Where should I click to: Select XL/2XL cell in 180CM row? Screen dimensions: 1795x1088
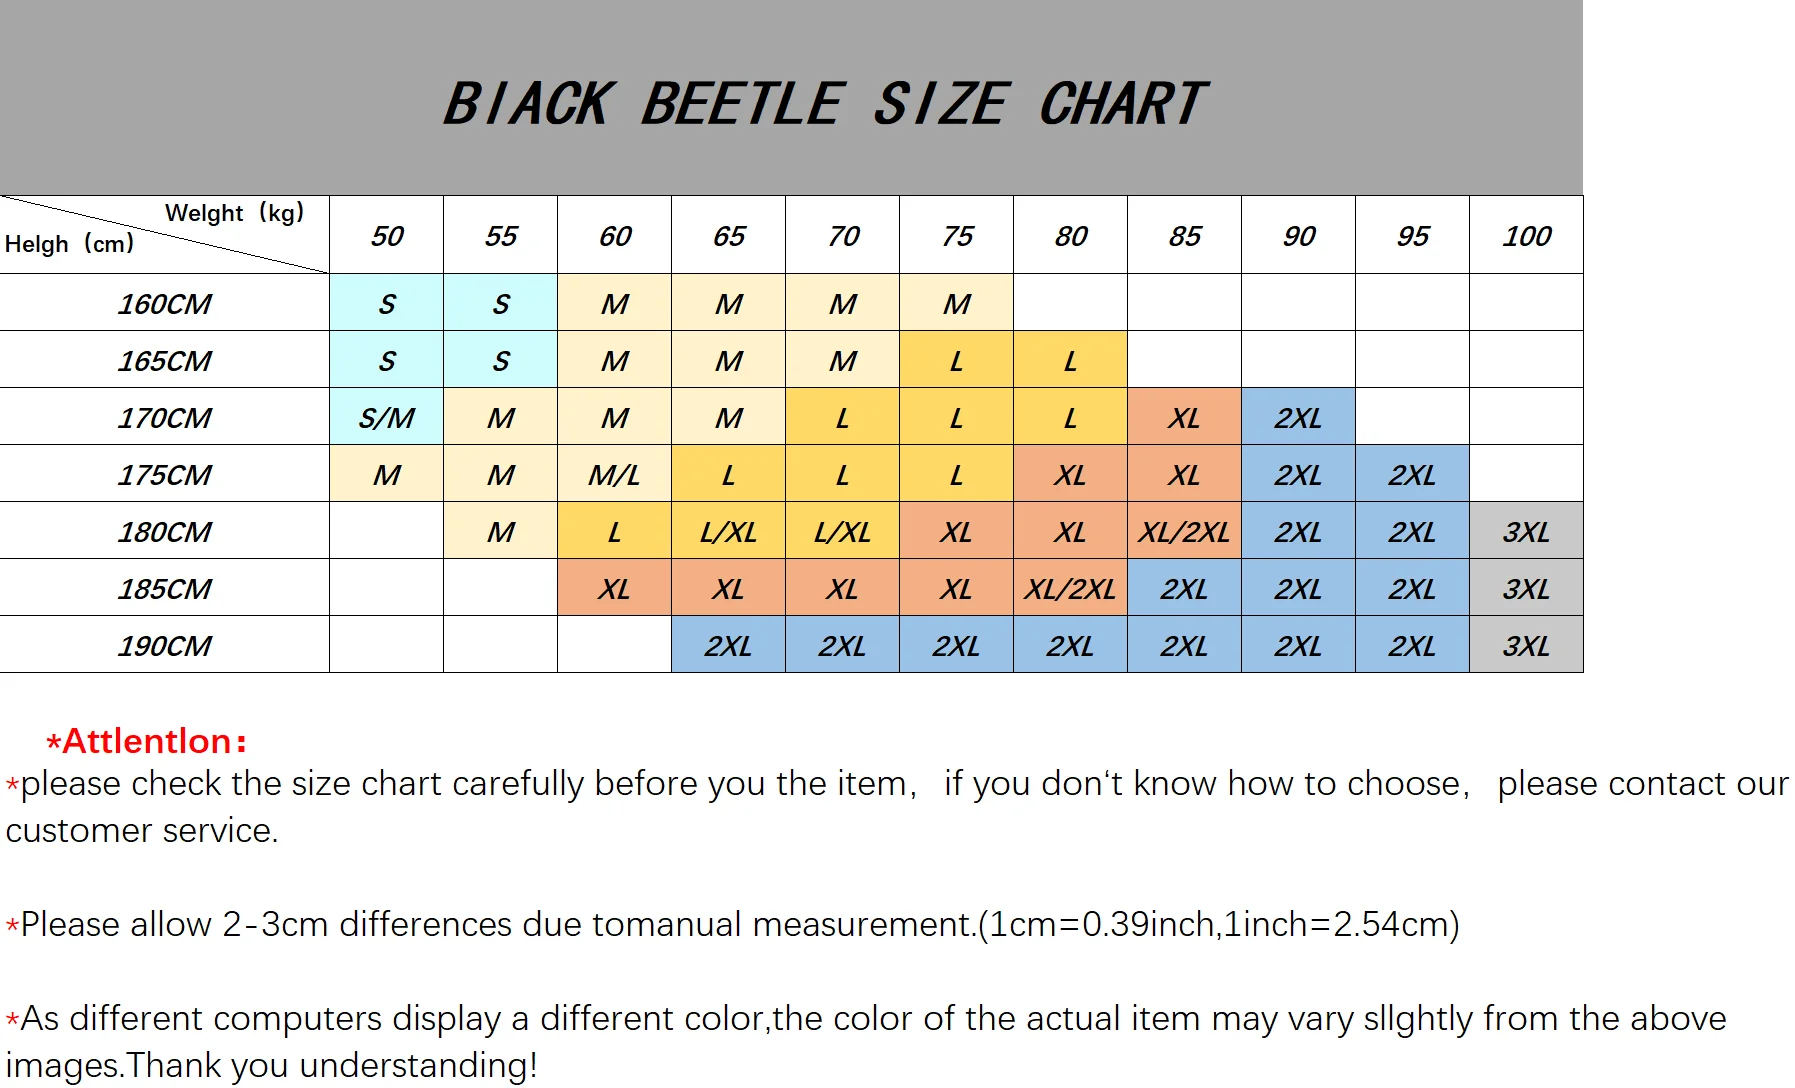(x=1184, y=532)
